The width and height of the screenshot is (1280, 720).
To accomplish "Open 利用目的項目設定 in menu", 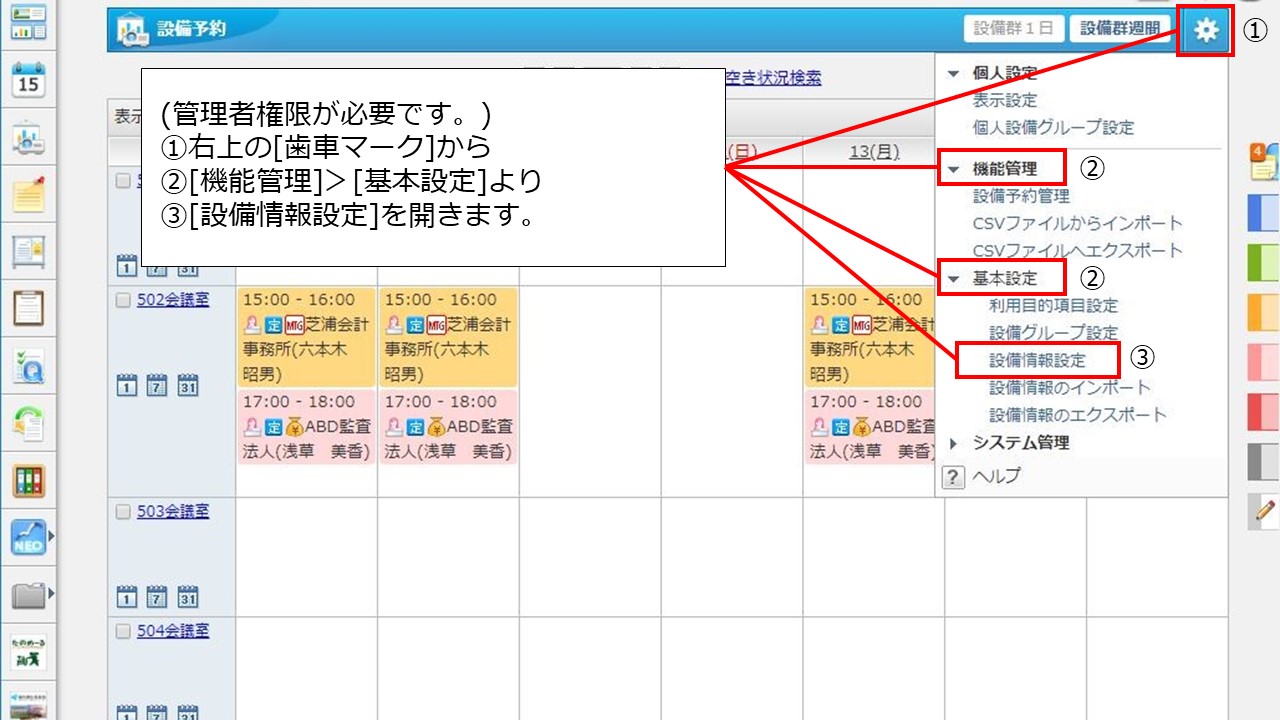I will pos(1054,306).
